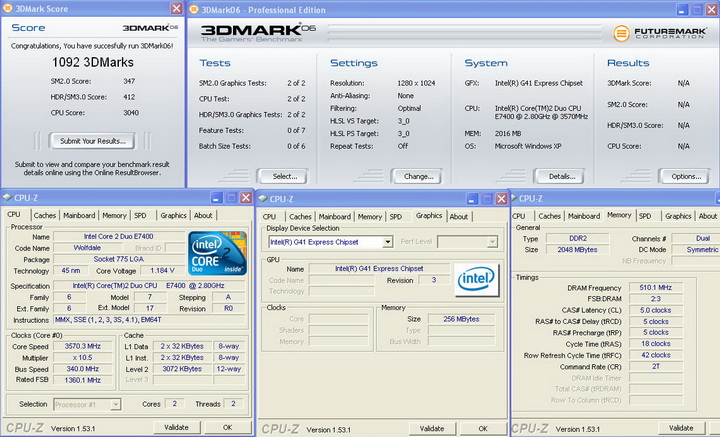Close the middle CPU-Z window
This screenshot has height=437, width=720.
(x=501, y=199)
